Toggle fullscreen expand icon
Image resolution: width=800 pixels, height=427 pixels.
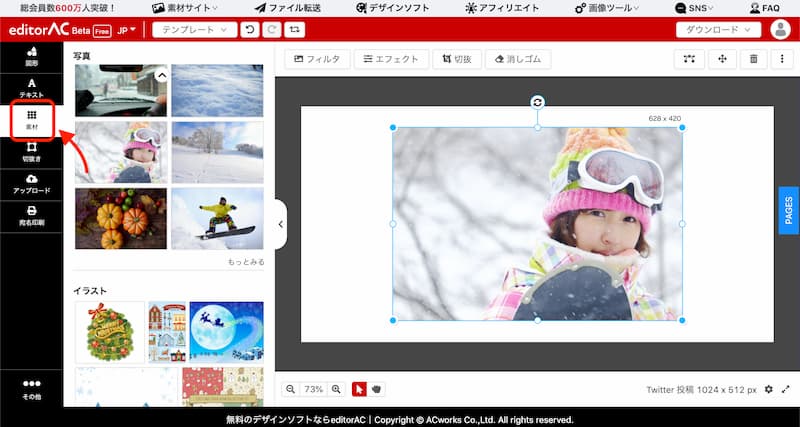tap(786, 389)
